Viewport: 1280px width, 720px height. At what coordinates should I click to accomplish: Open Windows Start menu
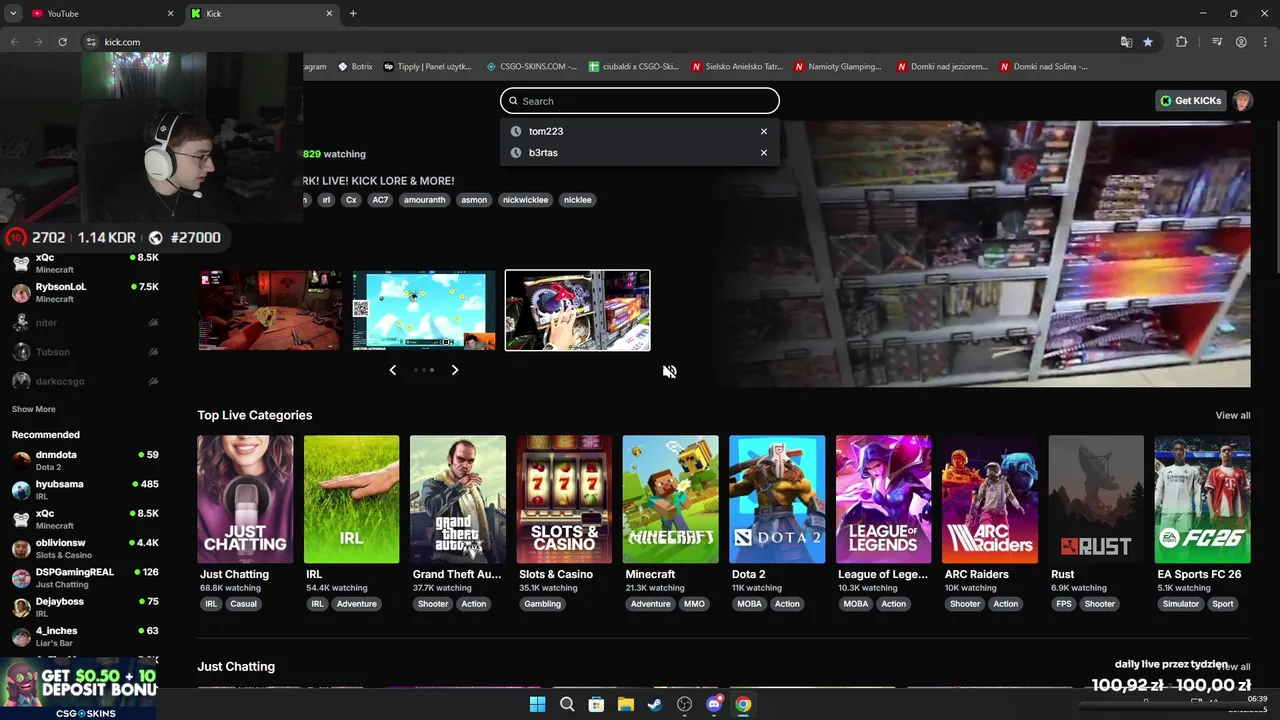537,704
